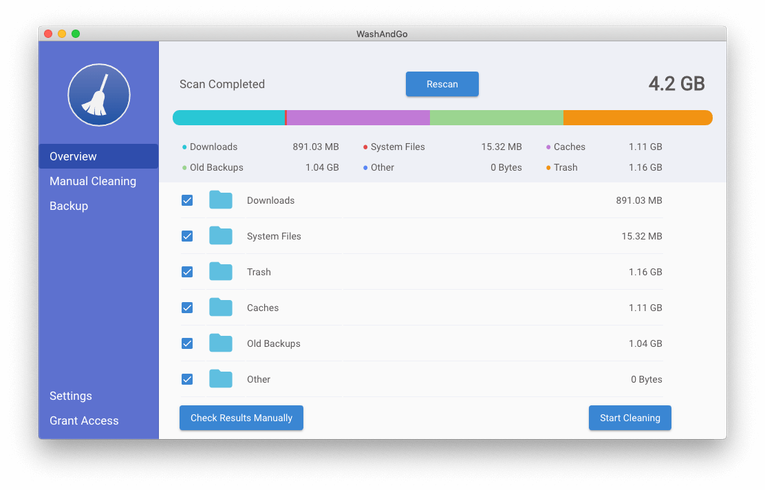Click the 4.2 GB total size text
Screen dimensions: 765x490
[x=677, y=84]
